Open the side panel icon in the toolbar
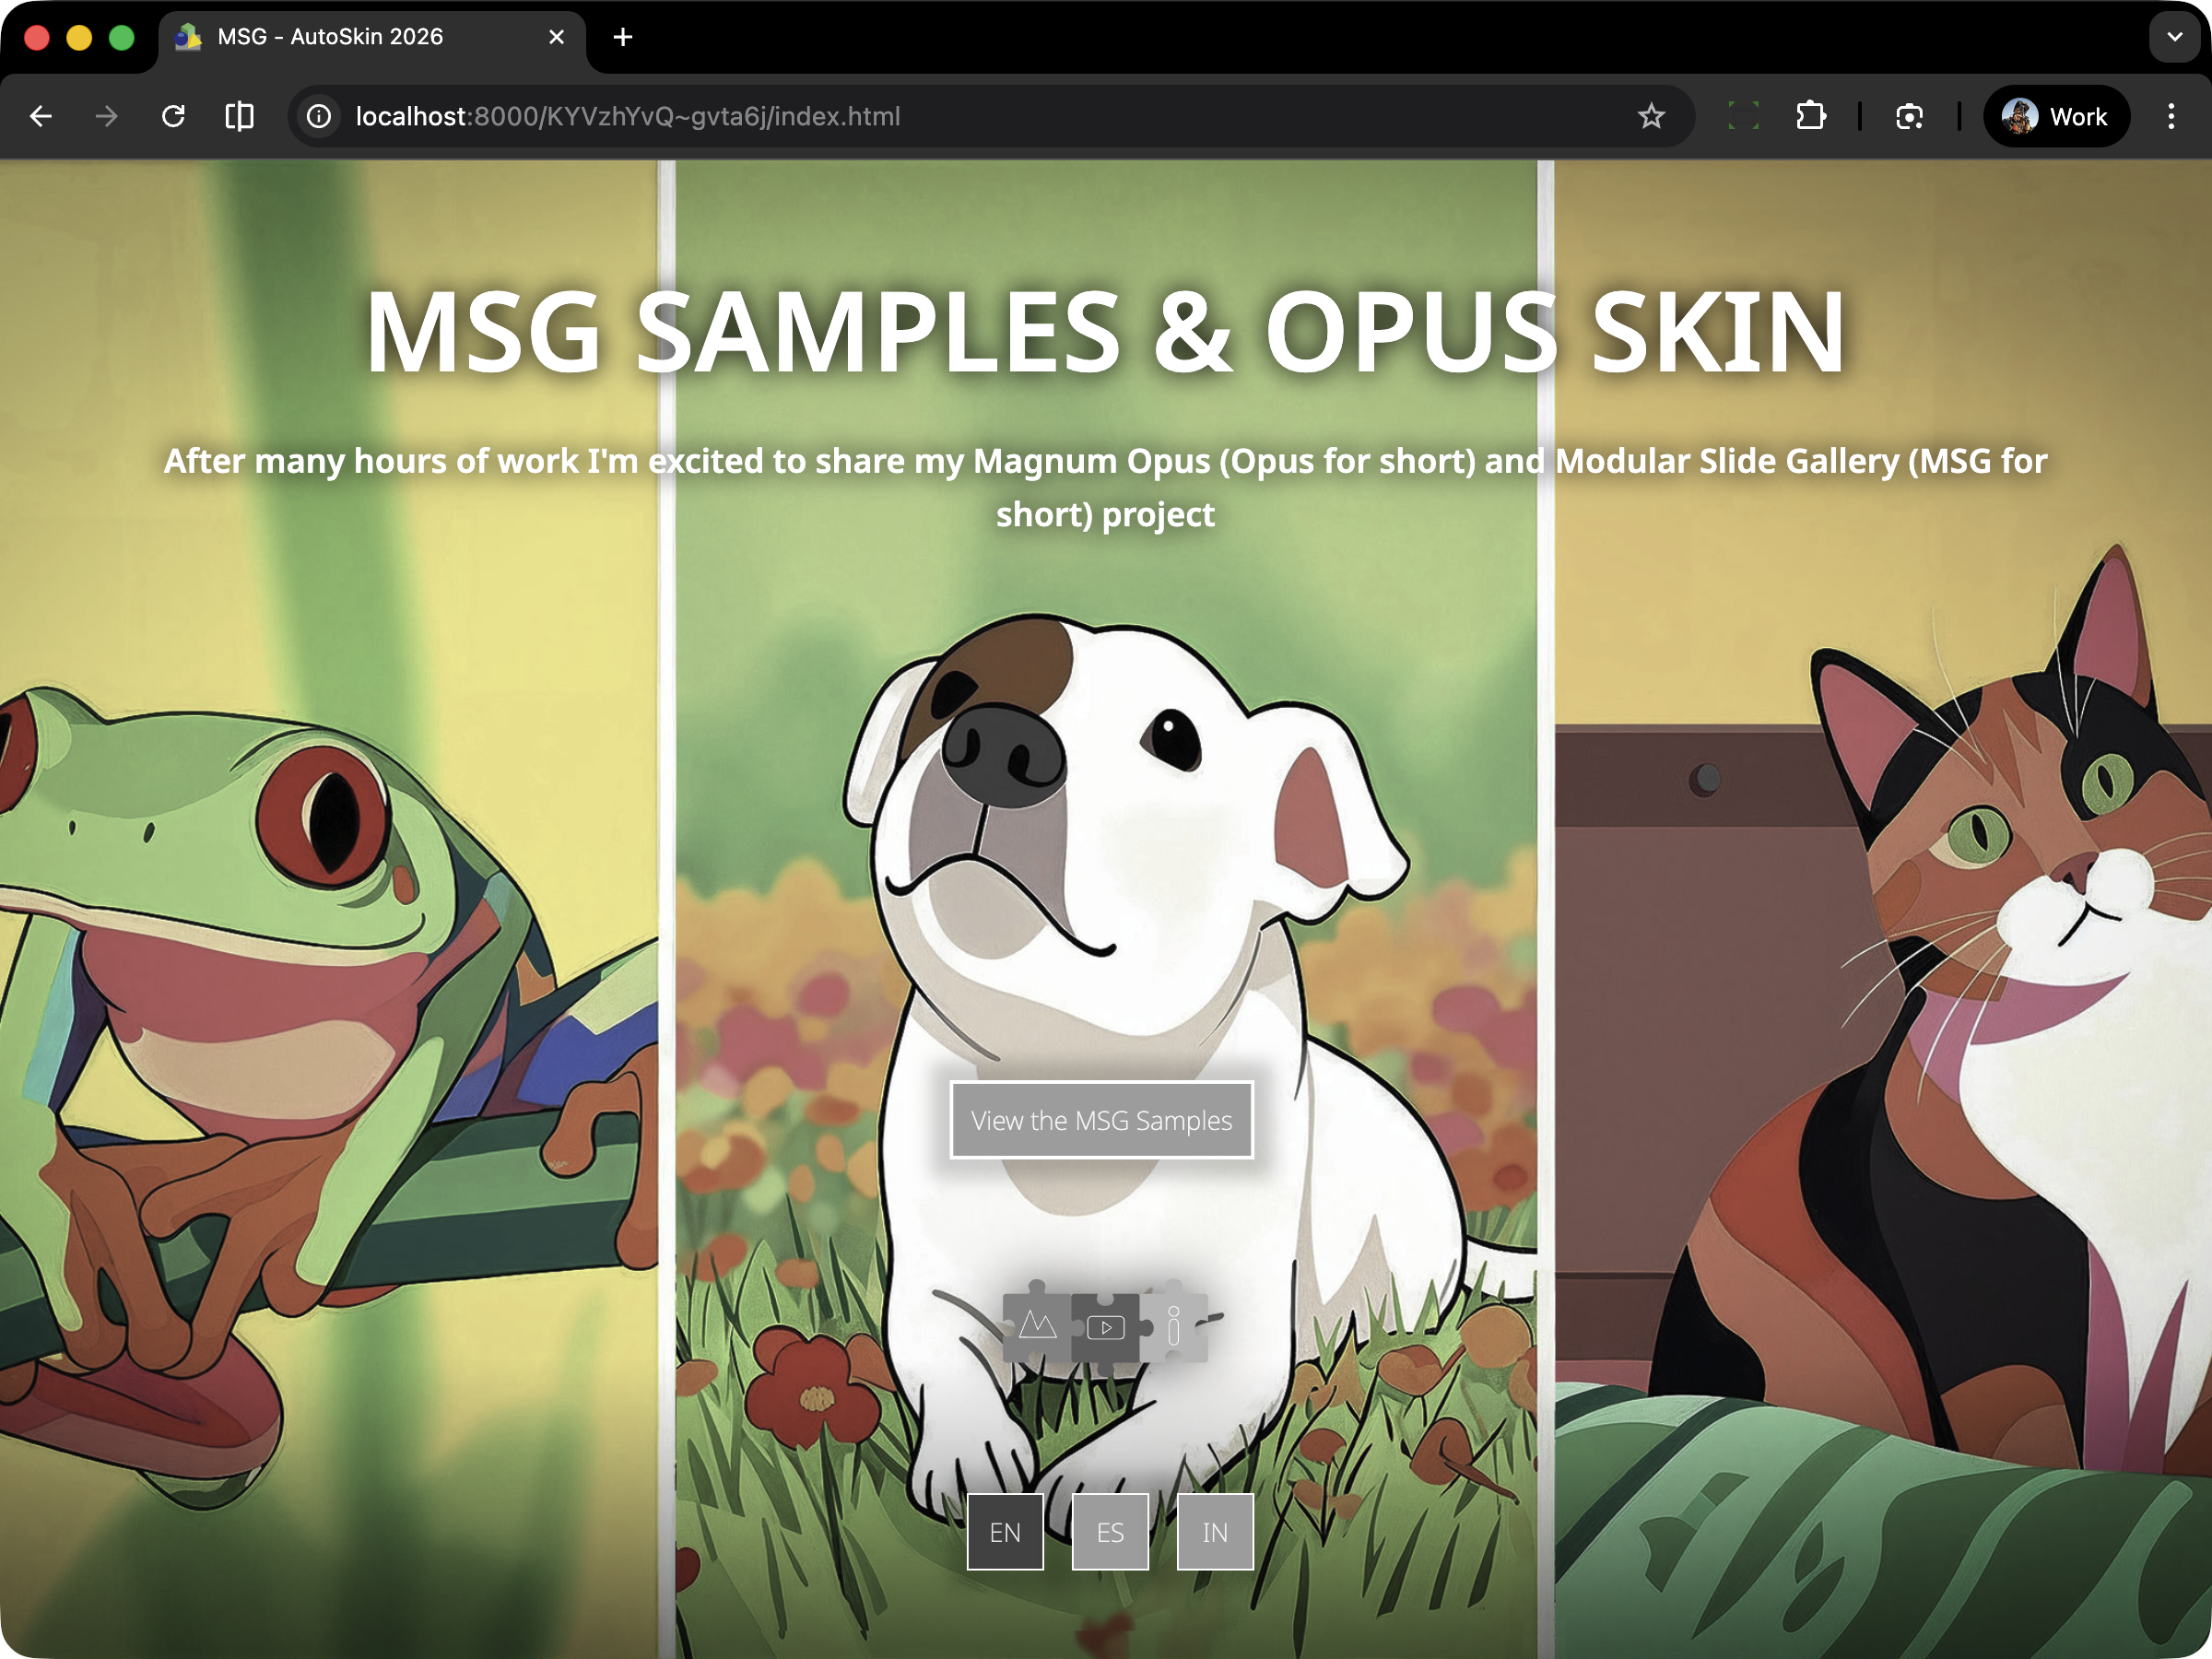 [239, 117]
